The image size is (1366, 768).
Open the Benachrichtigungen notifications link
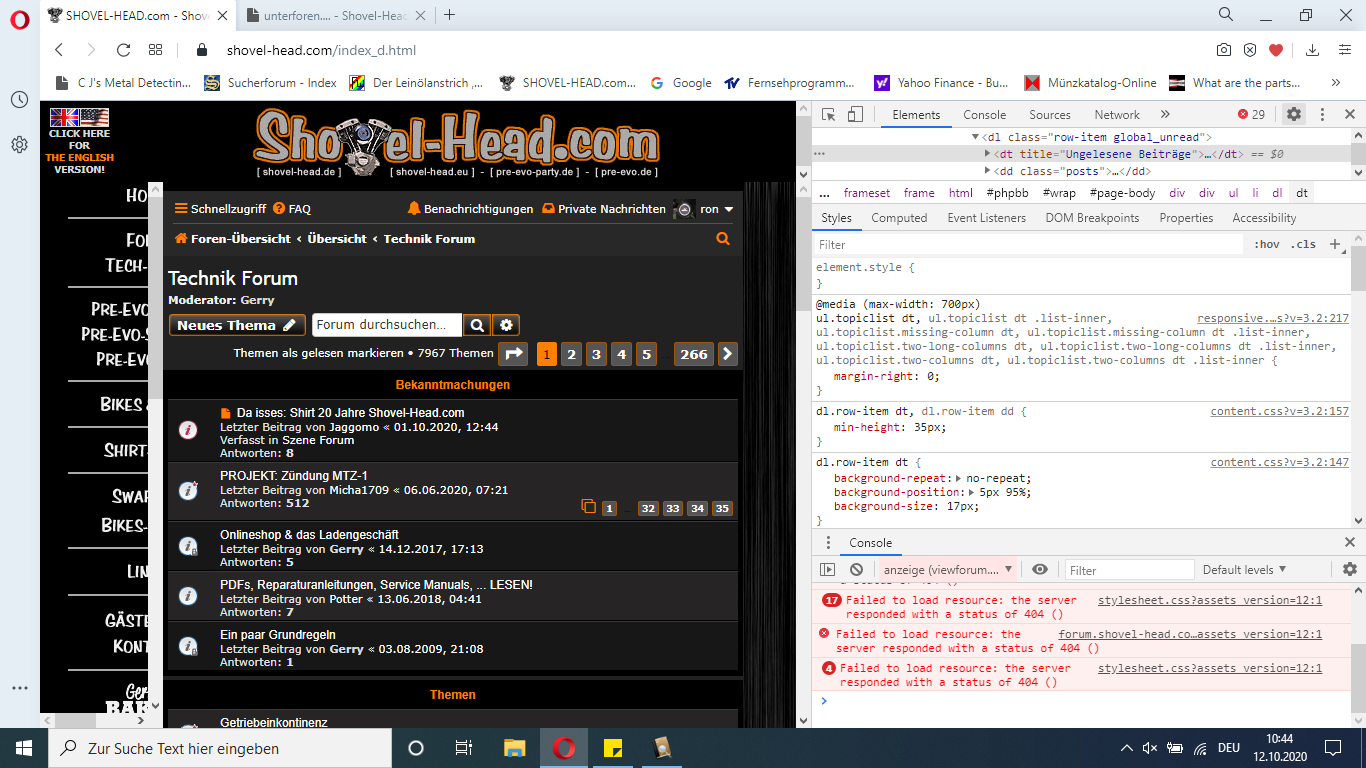pyautogui.click(x=470, y=209)
